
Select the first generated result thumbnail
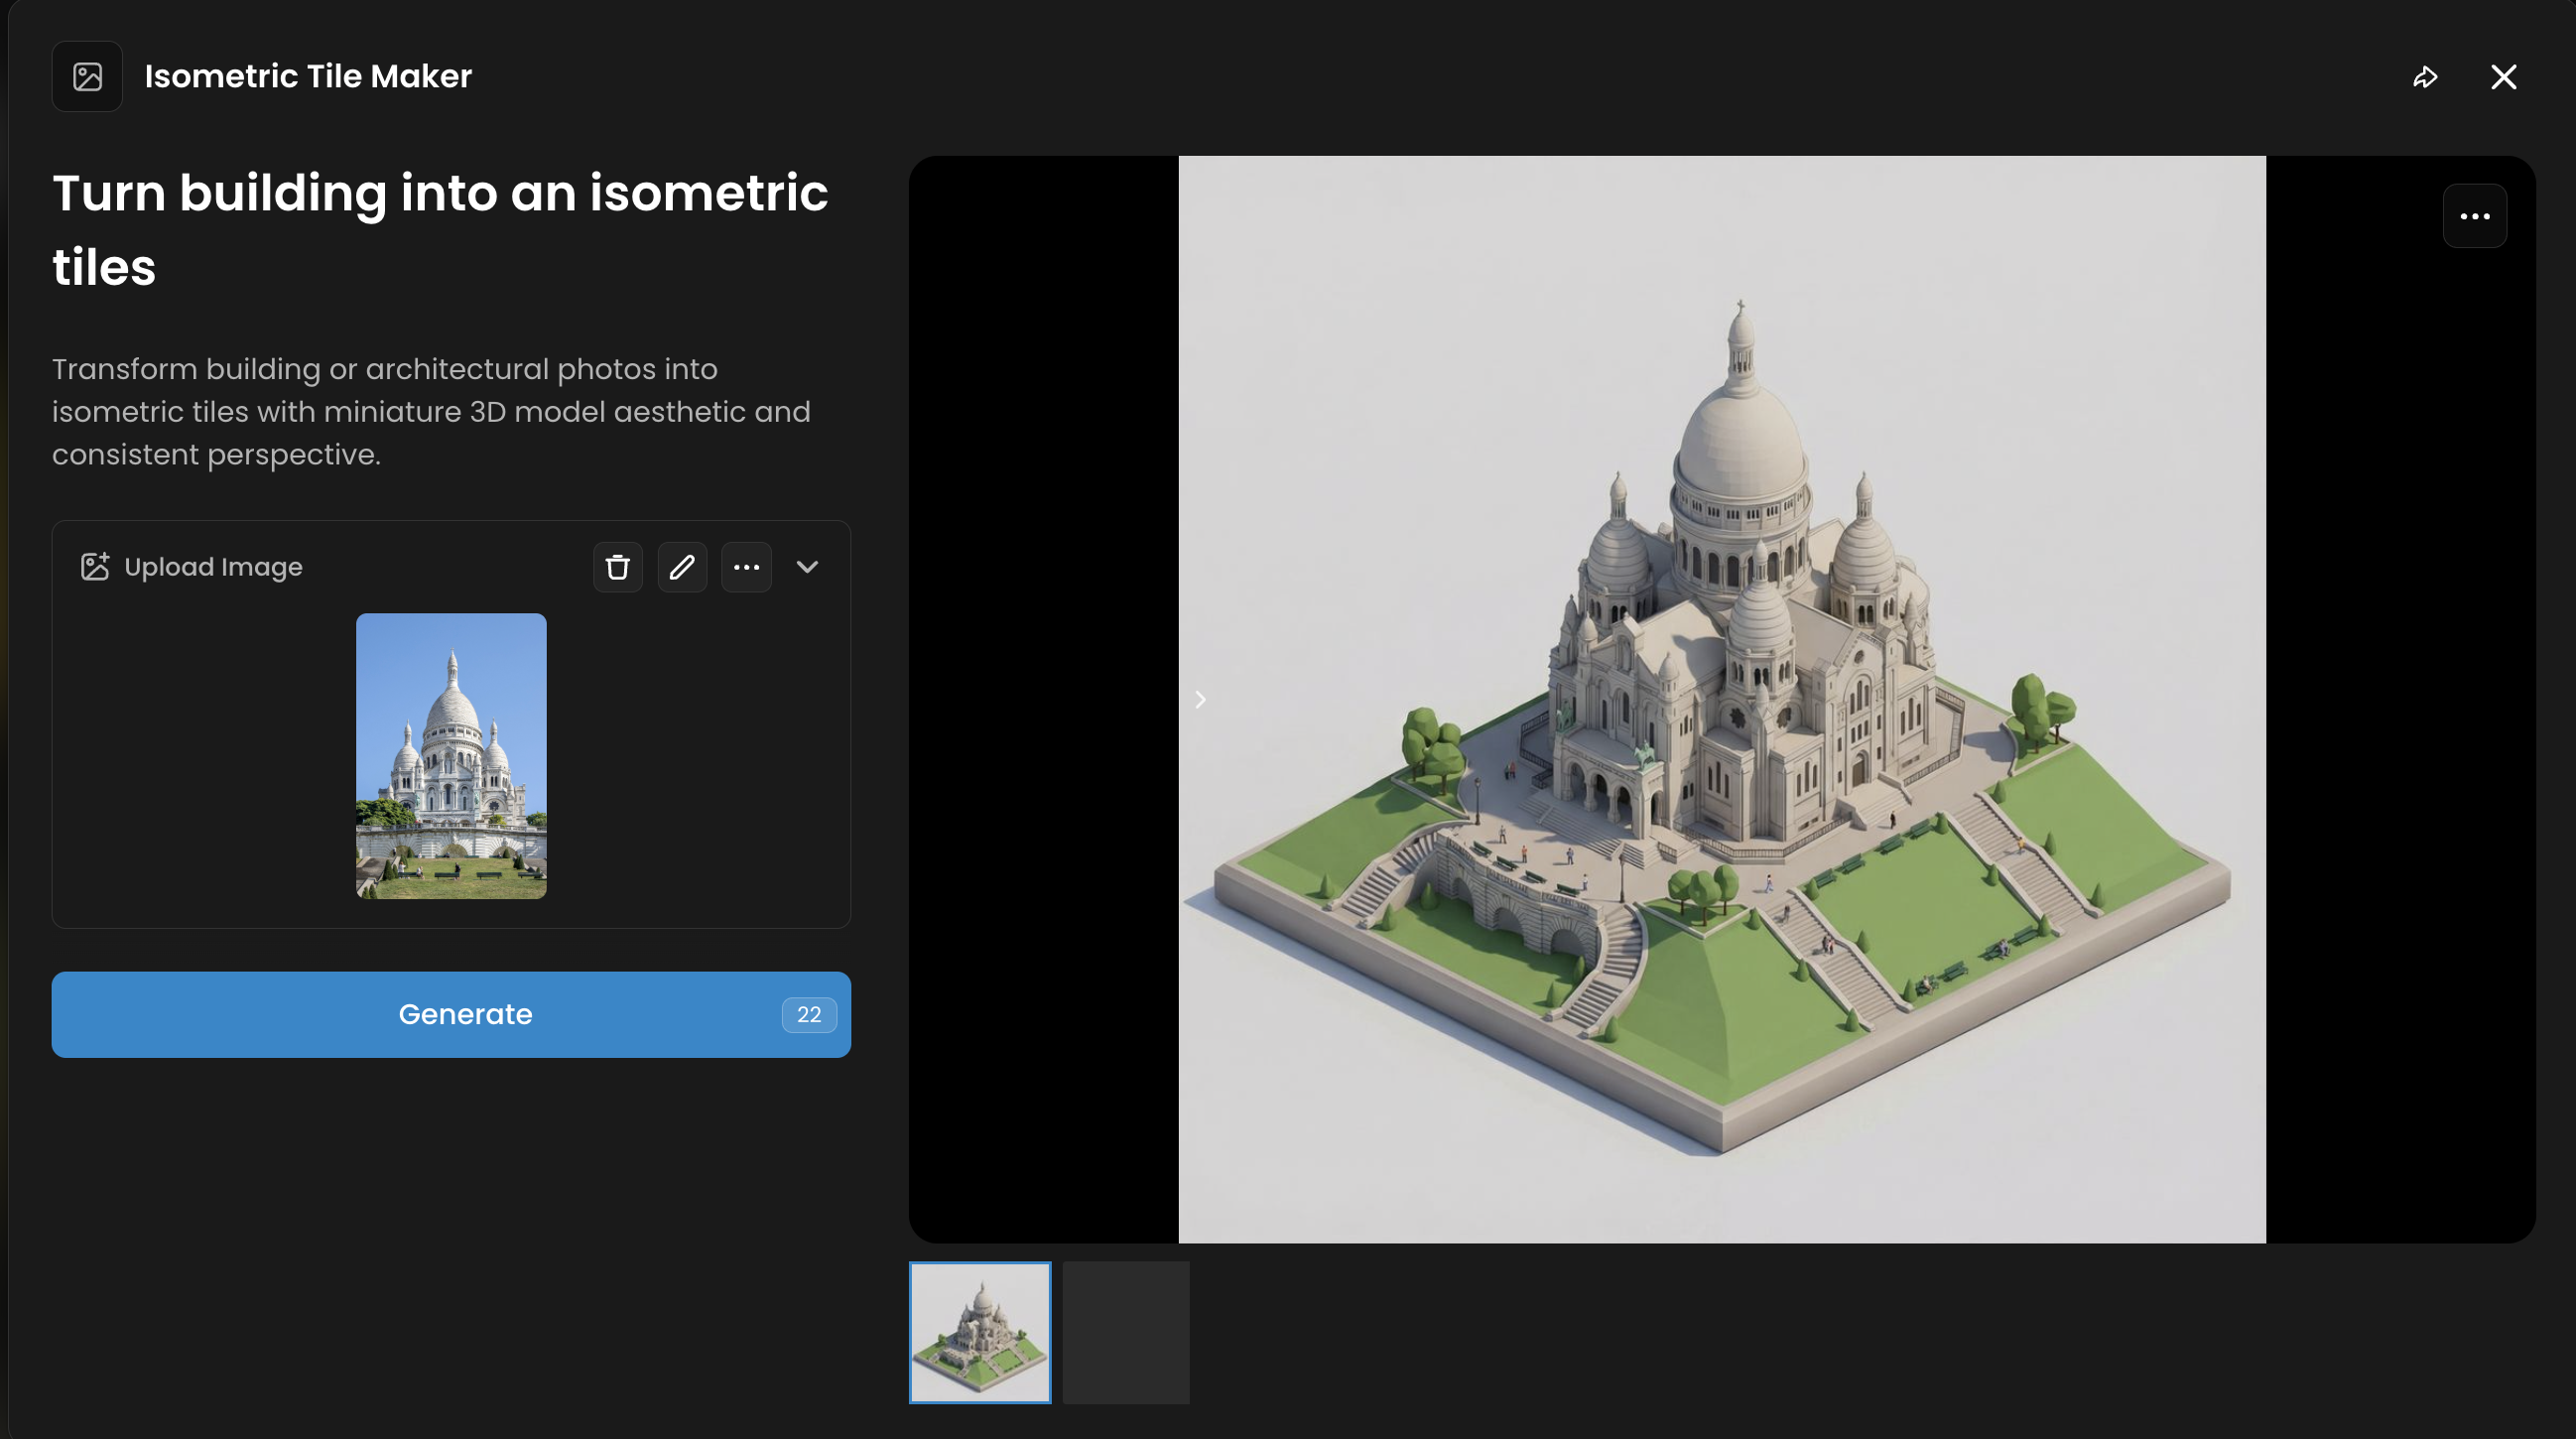click(979, 1332)
